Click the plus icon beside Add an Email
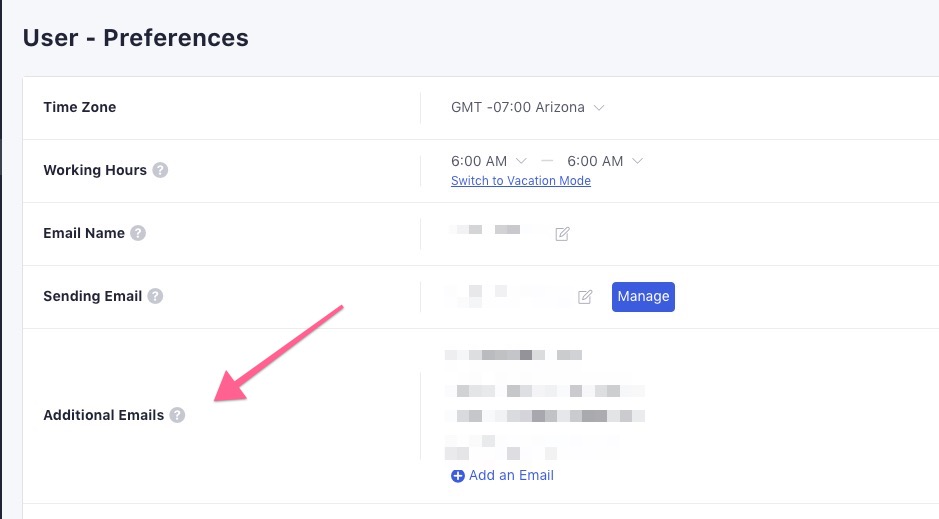Image resolution: width=939 pixels, height=519 pixels. click(x=458, y=476)
